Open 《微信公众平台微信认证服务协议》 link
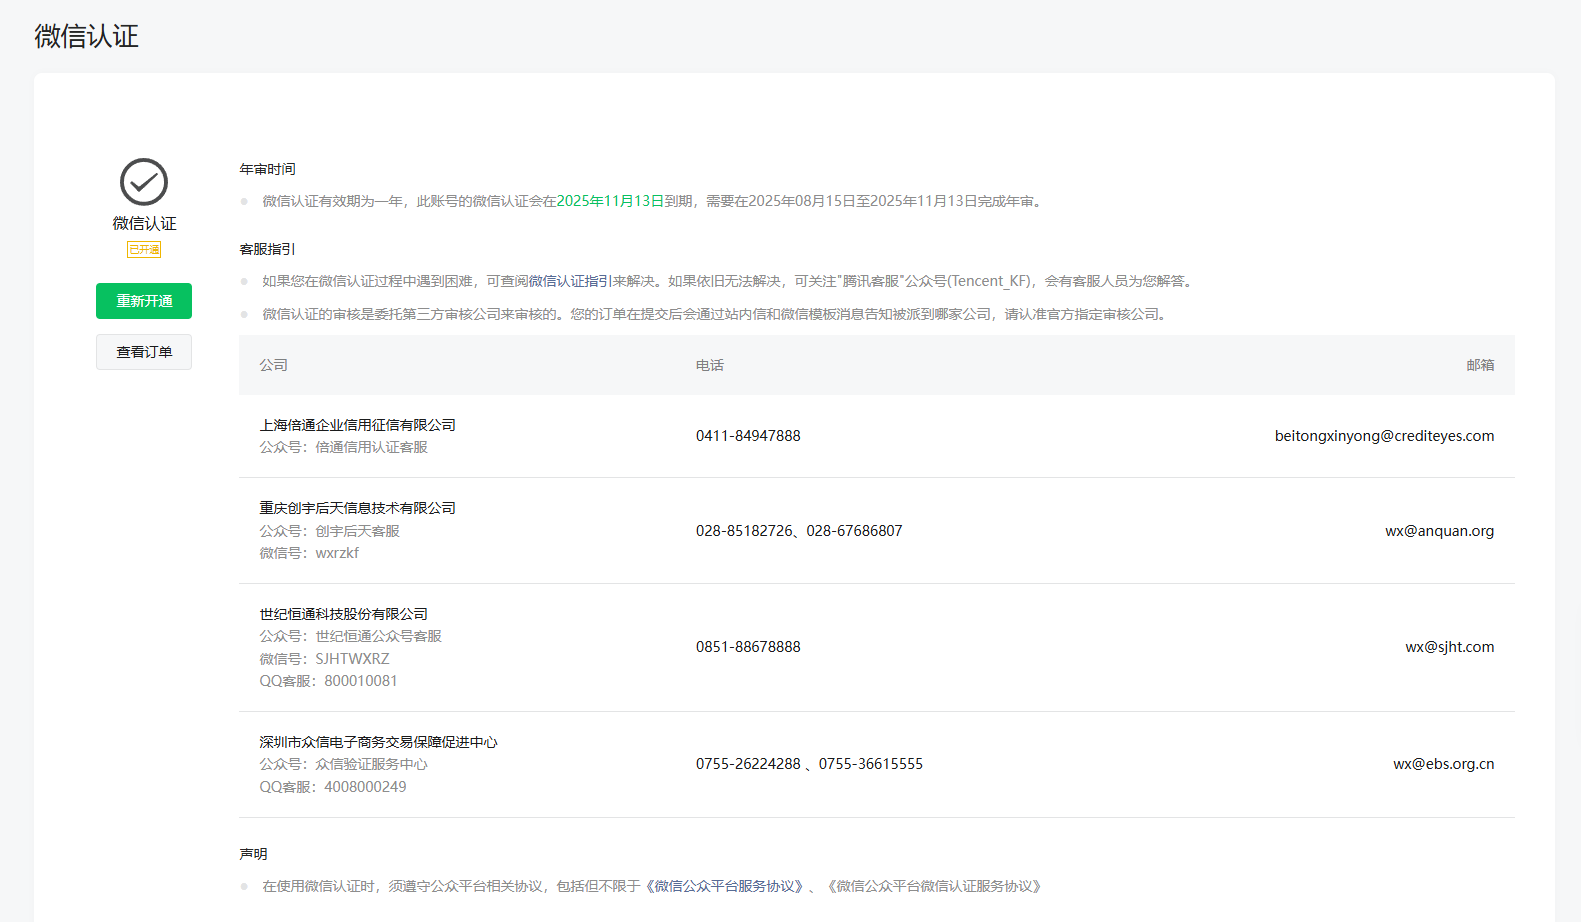The image size is (1581, 922). pos(935,886)
